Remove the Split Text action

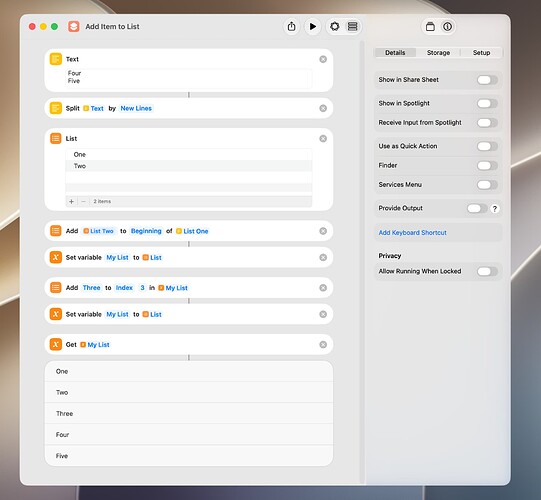(x=323, y=108)
